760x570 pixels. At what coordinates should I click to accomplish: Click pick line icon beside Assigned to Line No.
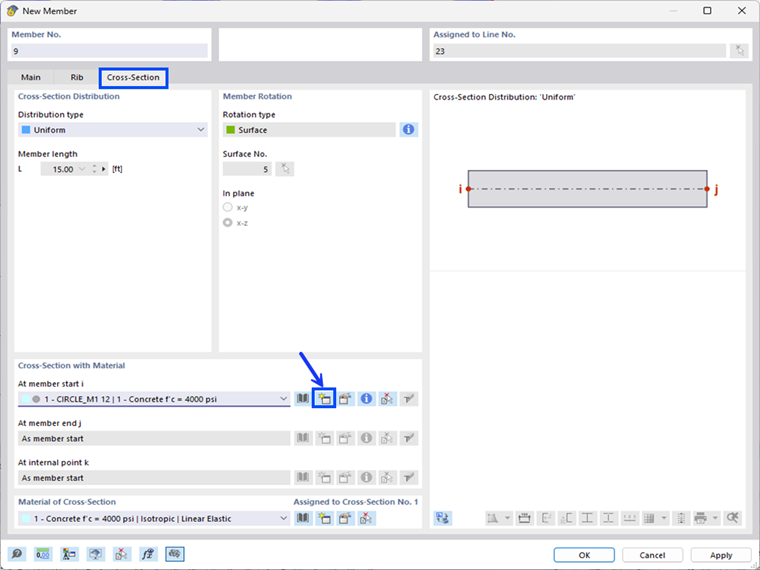(x=739, y=50)
